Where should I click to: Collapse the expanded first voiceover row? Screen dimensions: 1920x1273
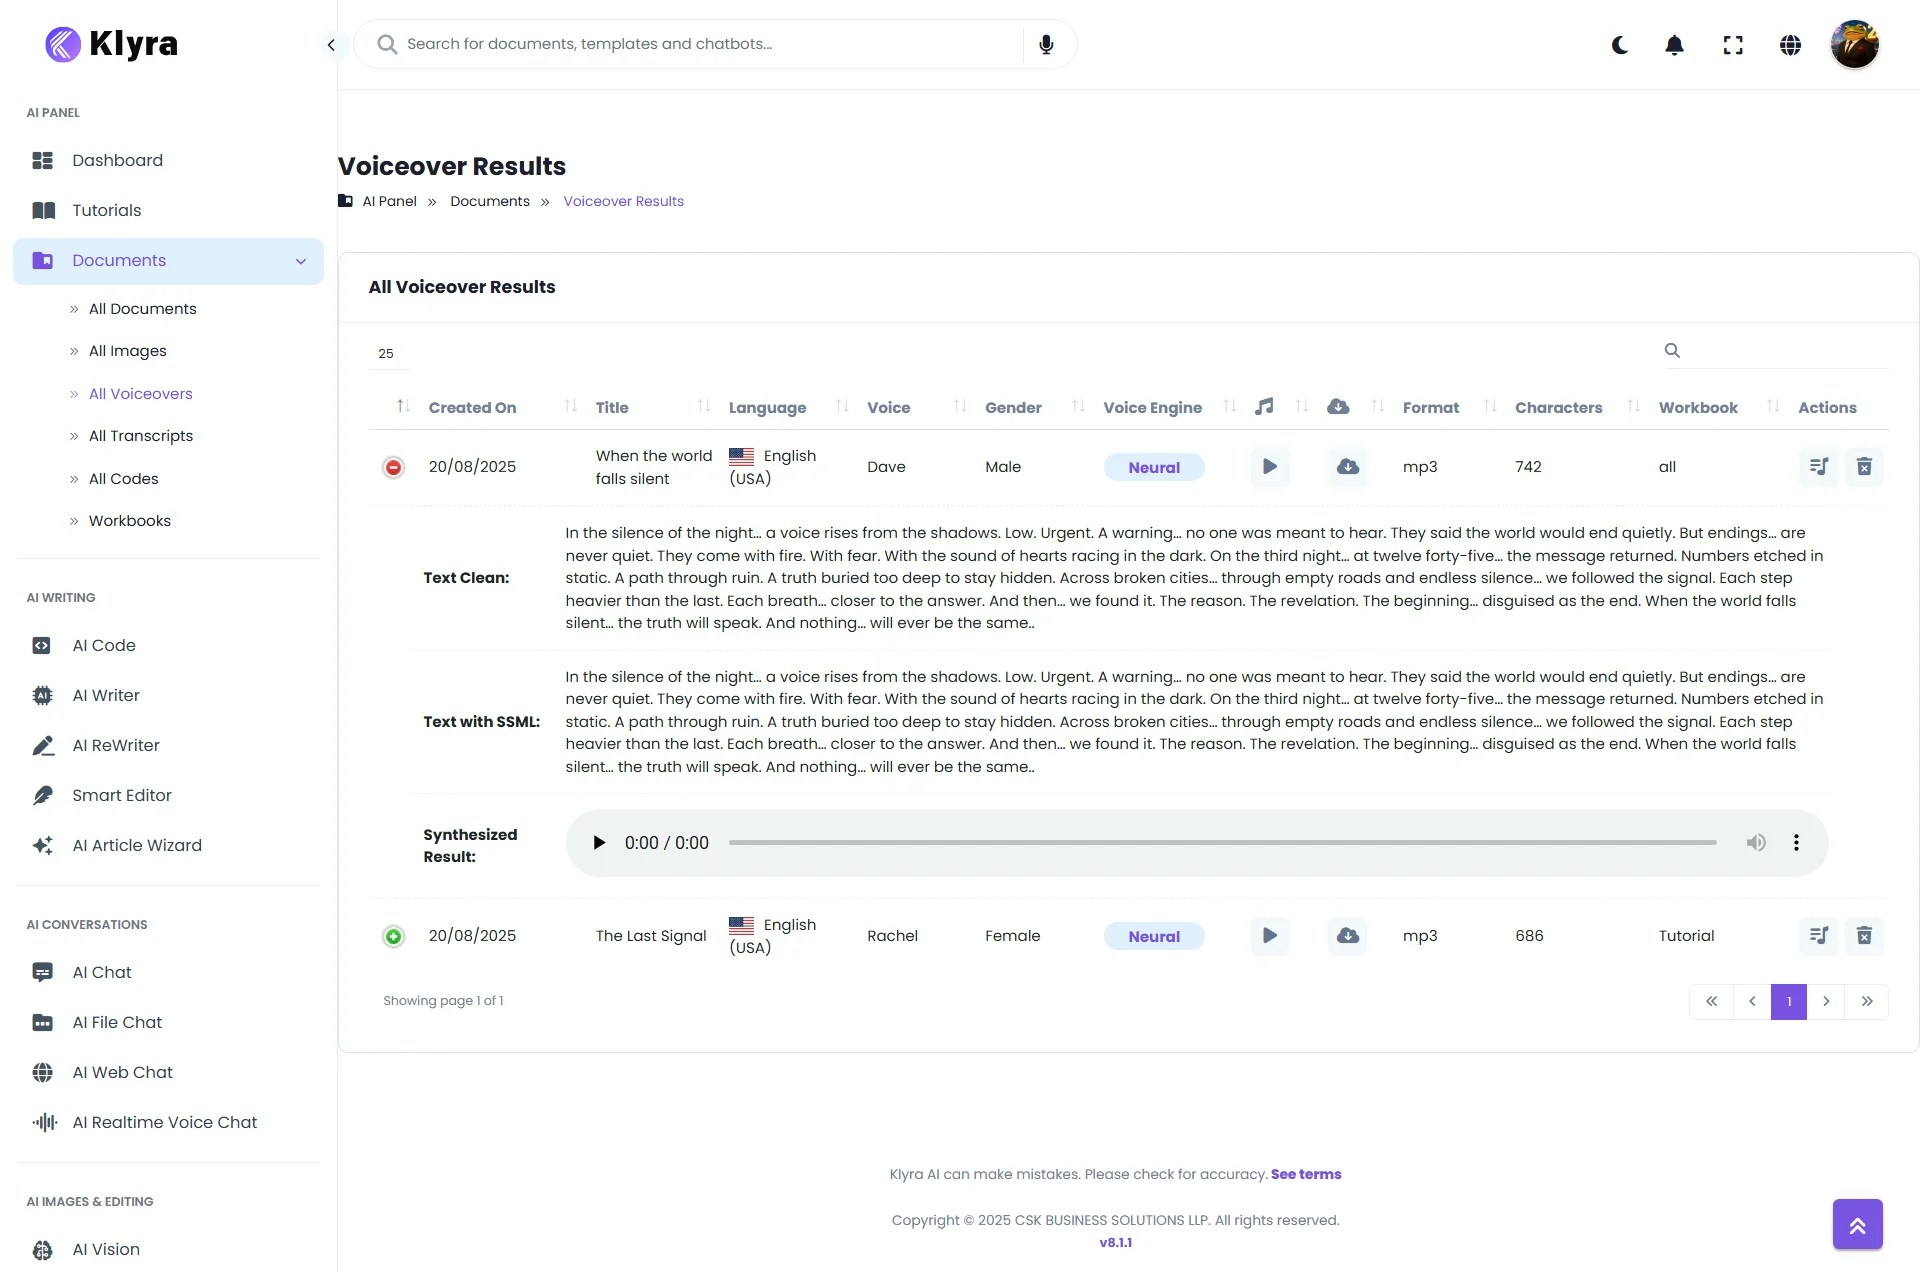[x=393, y=466]
